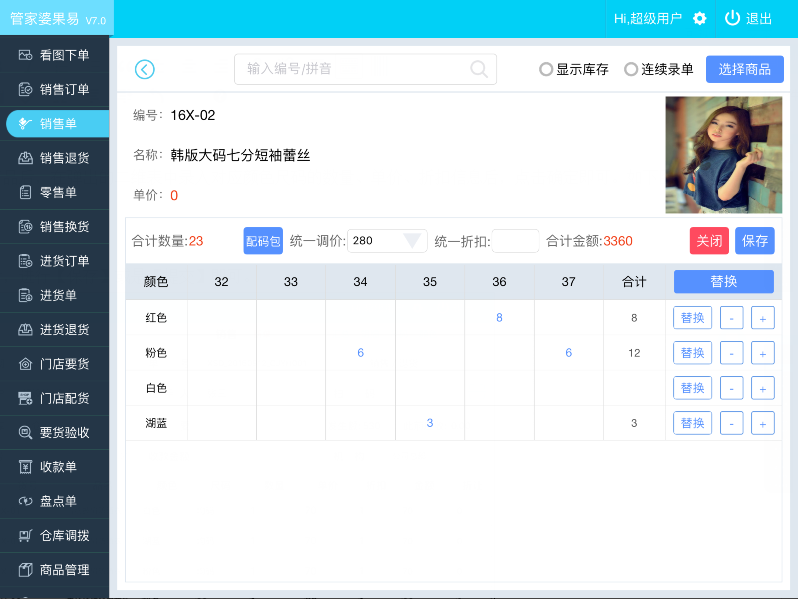This screenshot has height=599, width=798.
Task: Decrease quantity in the 湖蓝 row
Action: click(732, 423)
